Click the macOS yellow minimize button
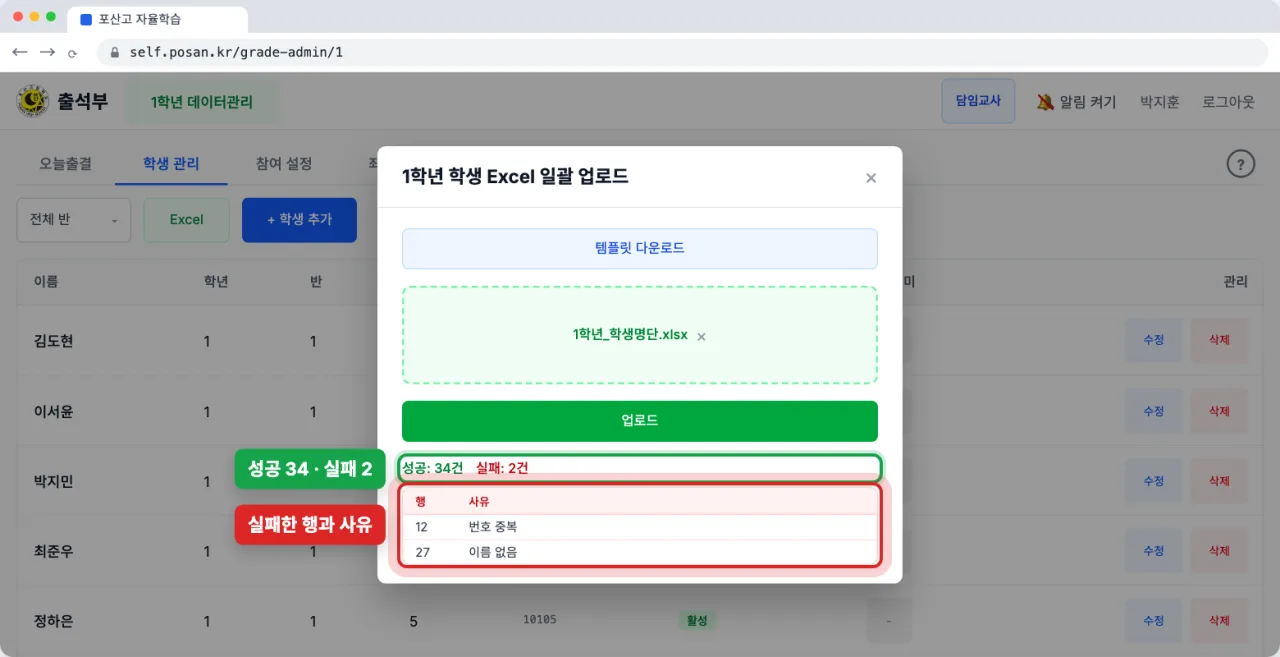The image size is (1280, 657). 35,17
